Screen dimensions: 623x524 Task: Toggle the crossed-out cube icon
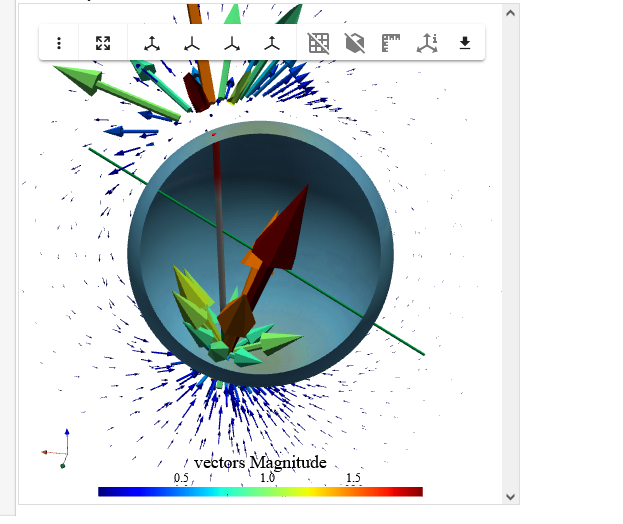pos(354,43)
